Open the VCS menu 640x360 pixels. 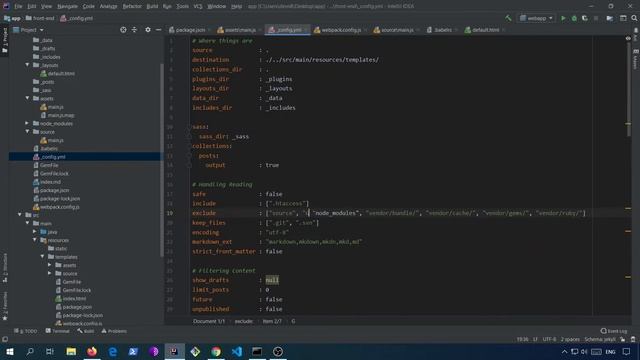pos(198,6)
